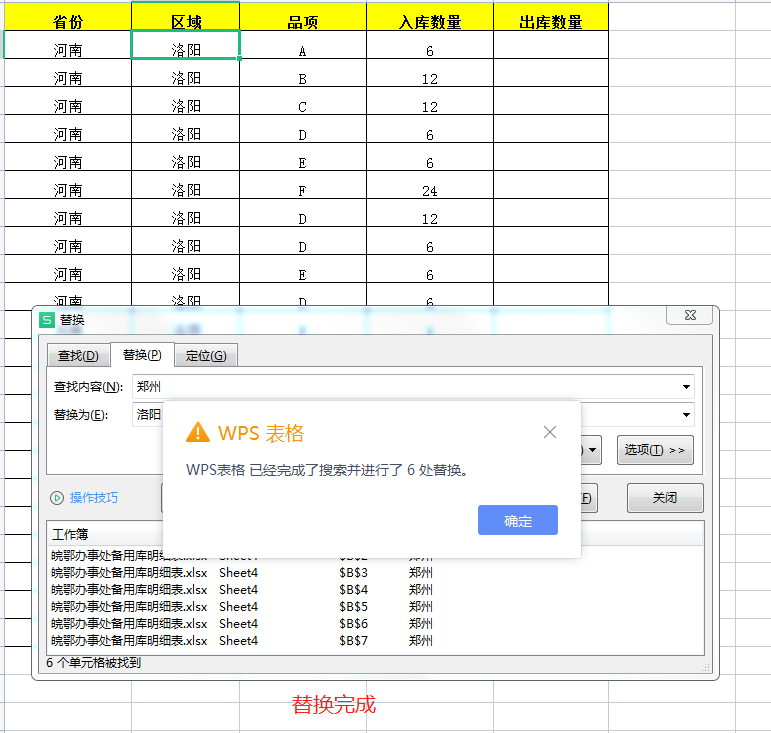This screenshot has height=733, width=771.
Task: Click the 工作簿 column header in the results
Action: (x=70, y=534)
